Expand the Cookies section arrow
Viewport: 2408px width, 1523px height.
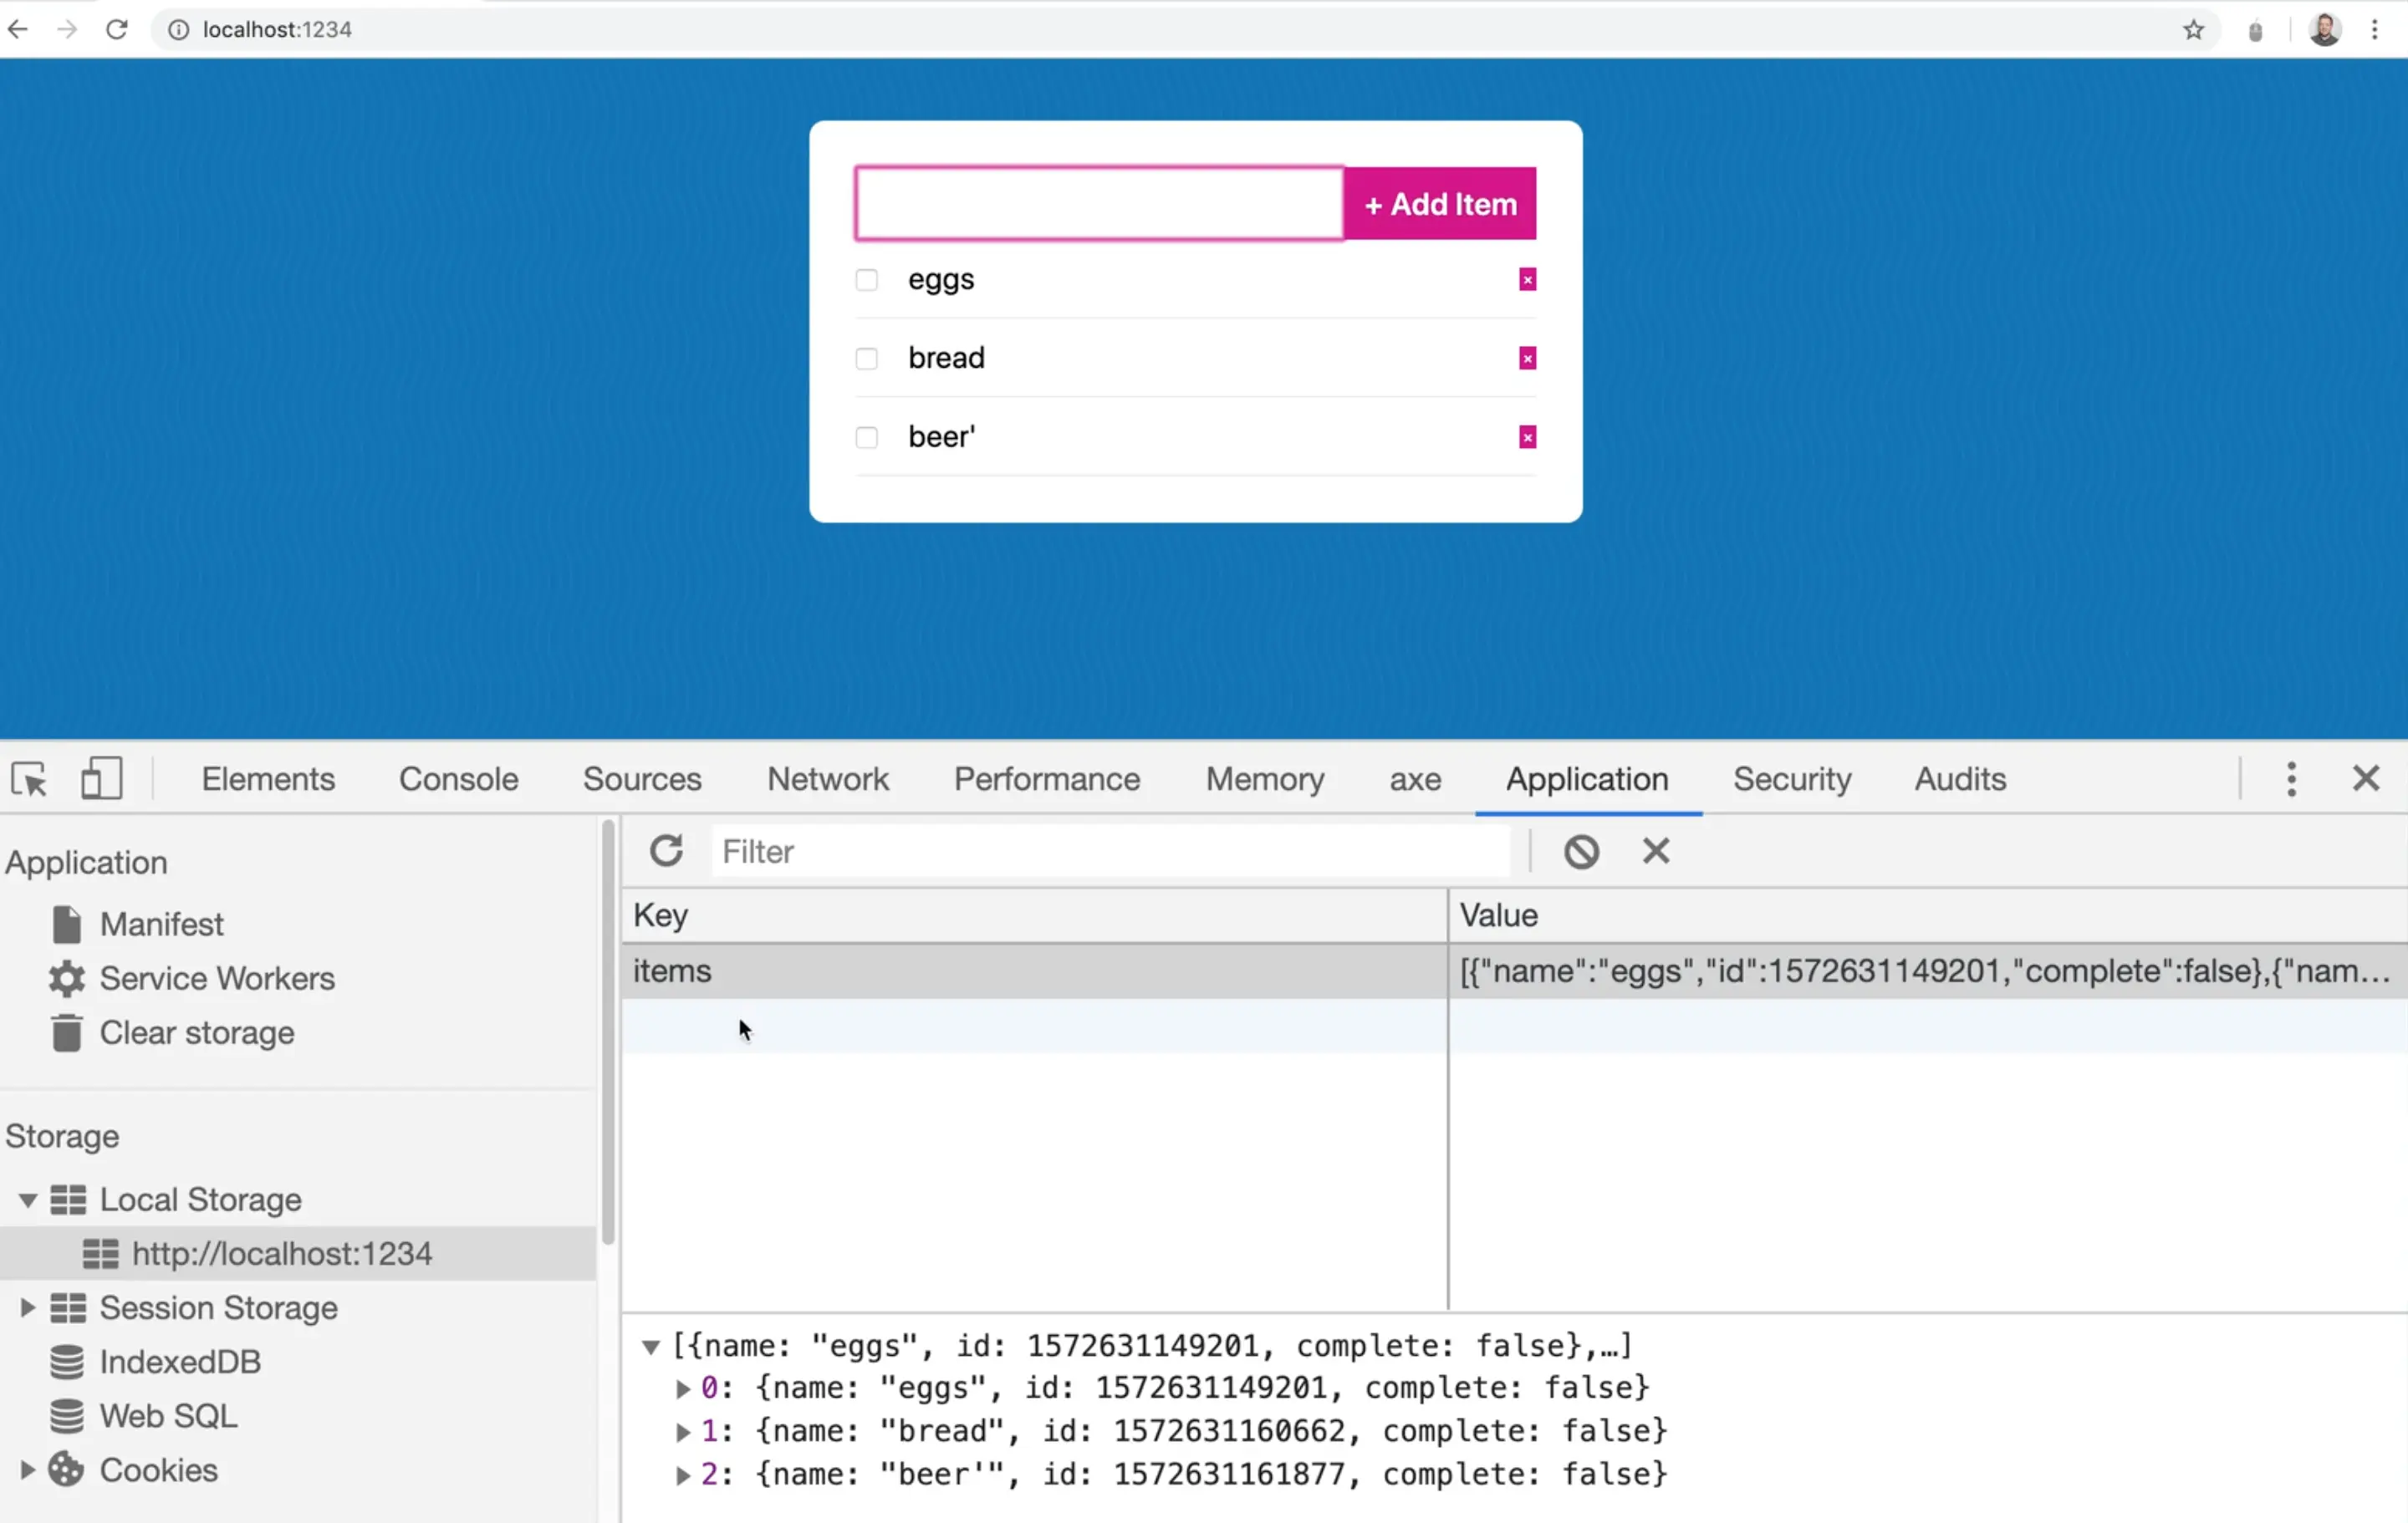point(28,1469)
